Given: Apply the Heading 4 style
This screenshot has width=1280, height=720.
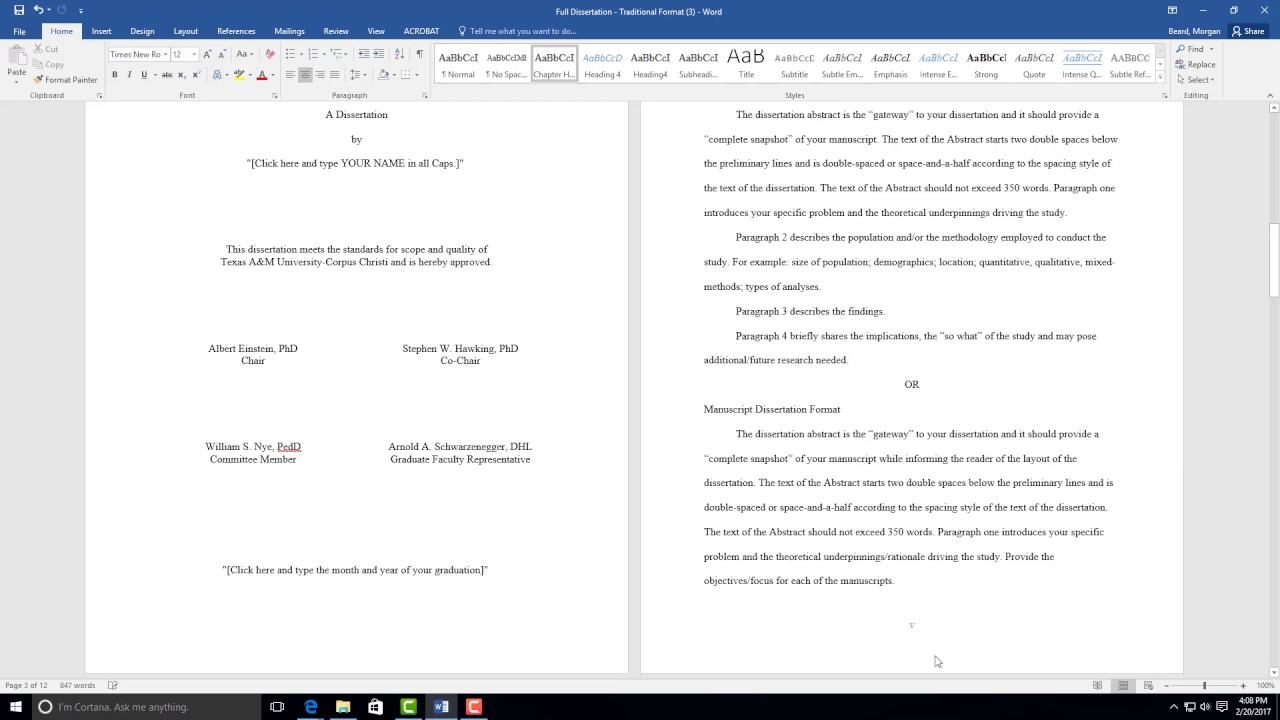Looking at the screenshot, I should pyautogui.click(x=602, y=65).
